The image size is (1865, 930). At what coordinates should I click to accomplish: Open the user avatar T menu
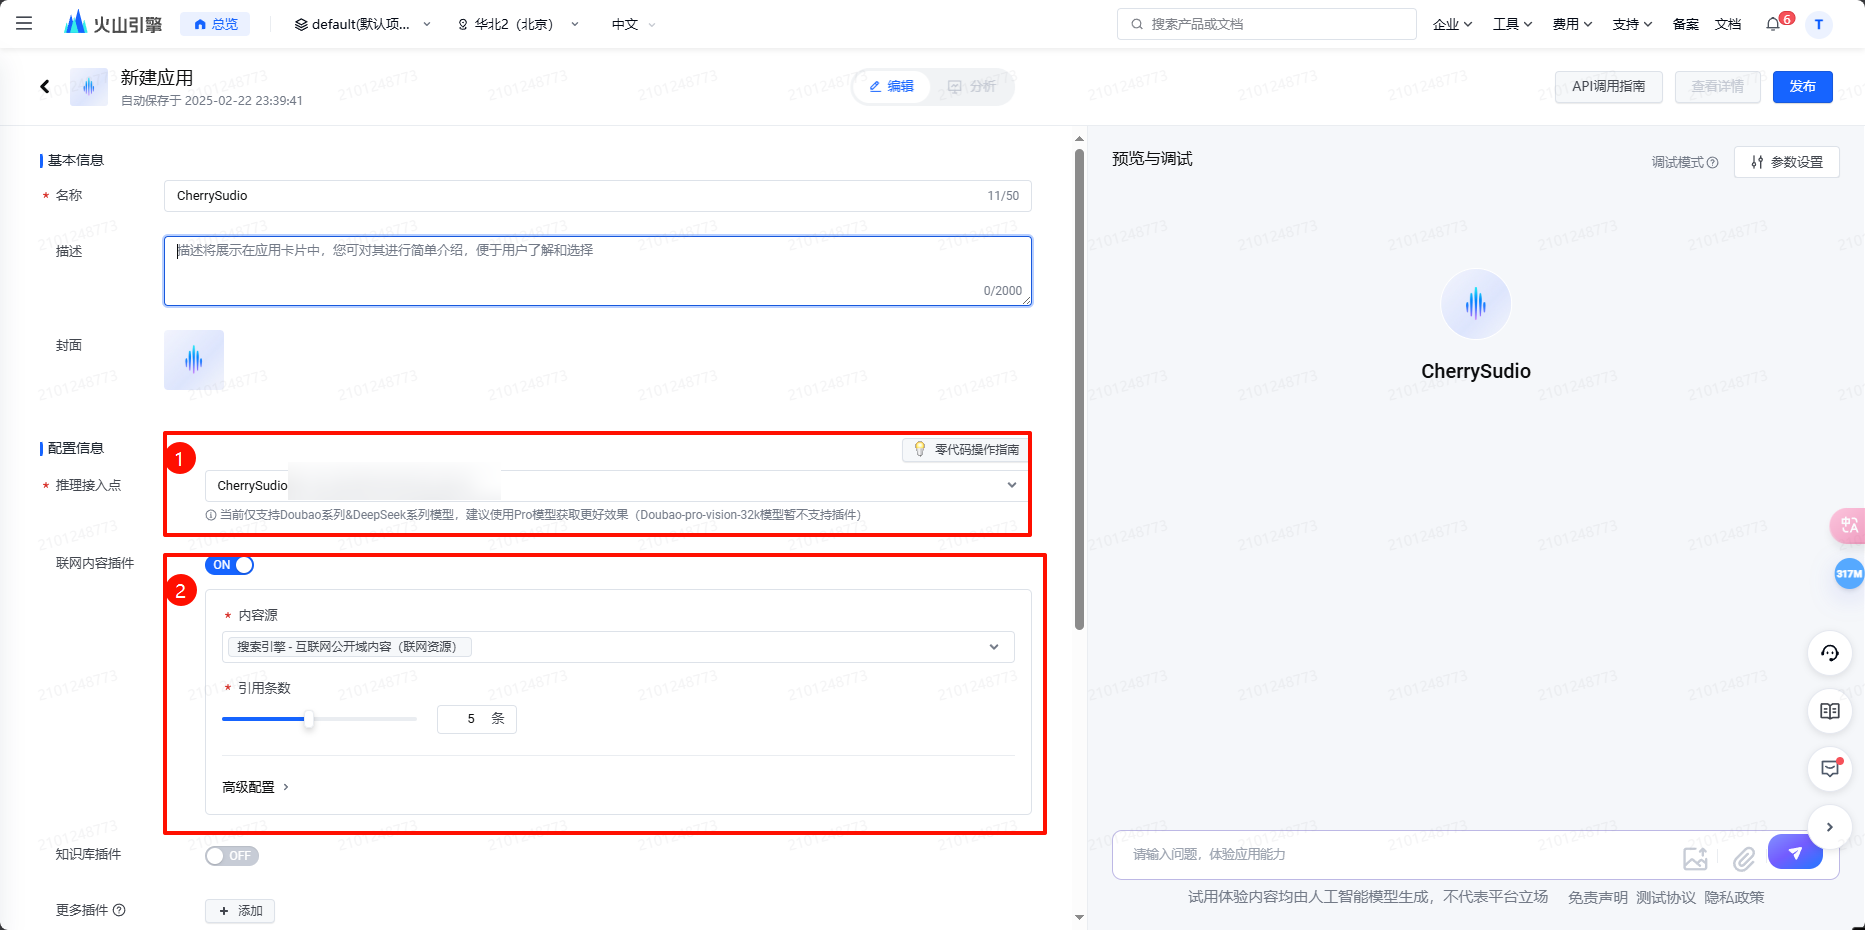1819,24
